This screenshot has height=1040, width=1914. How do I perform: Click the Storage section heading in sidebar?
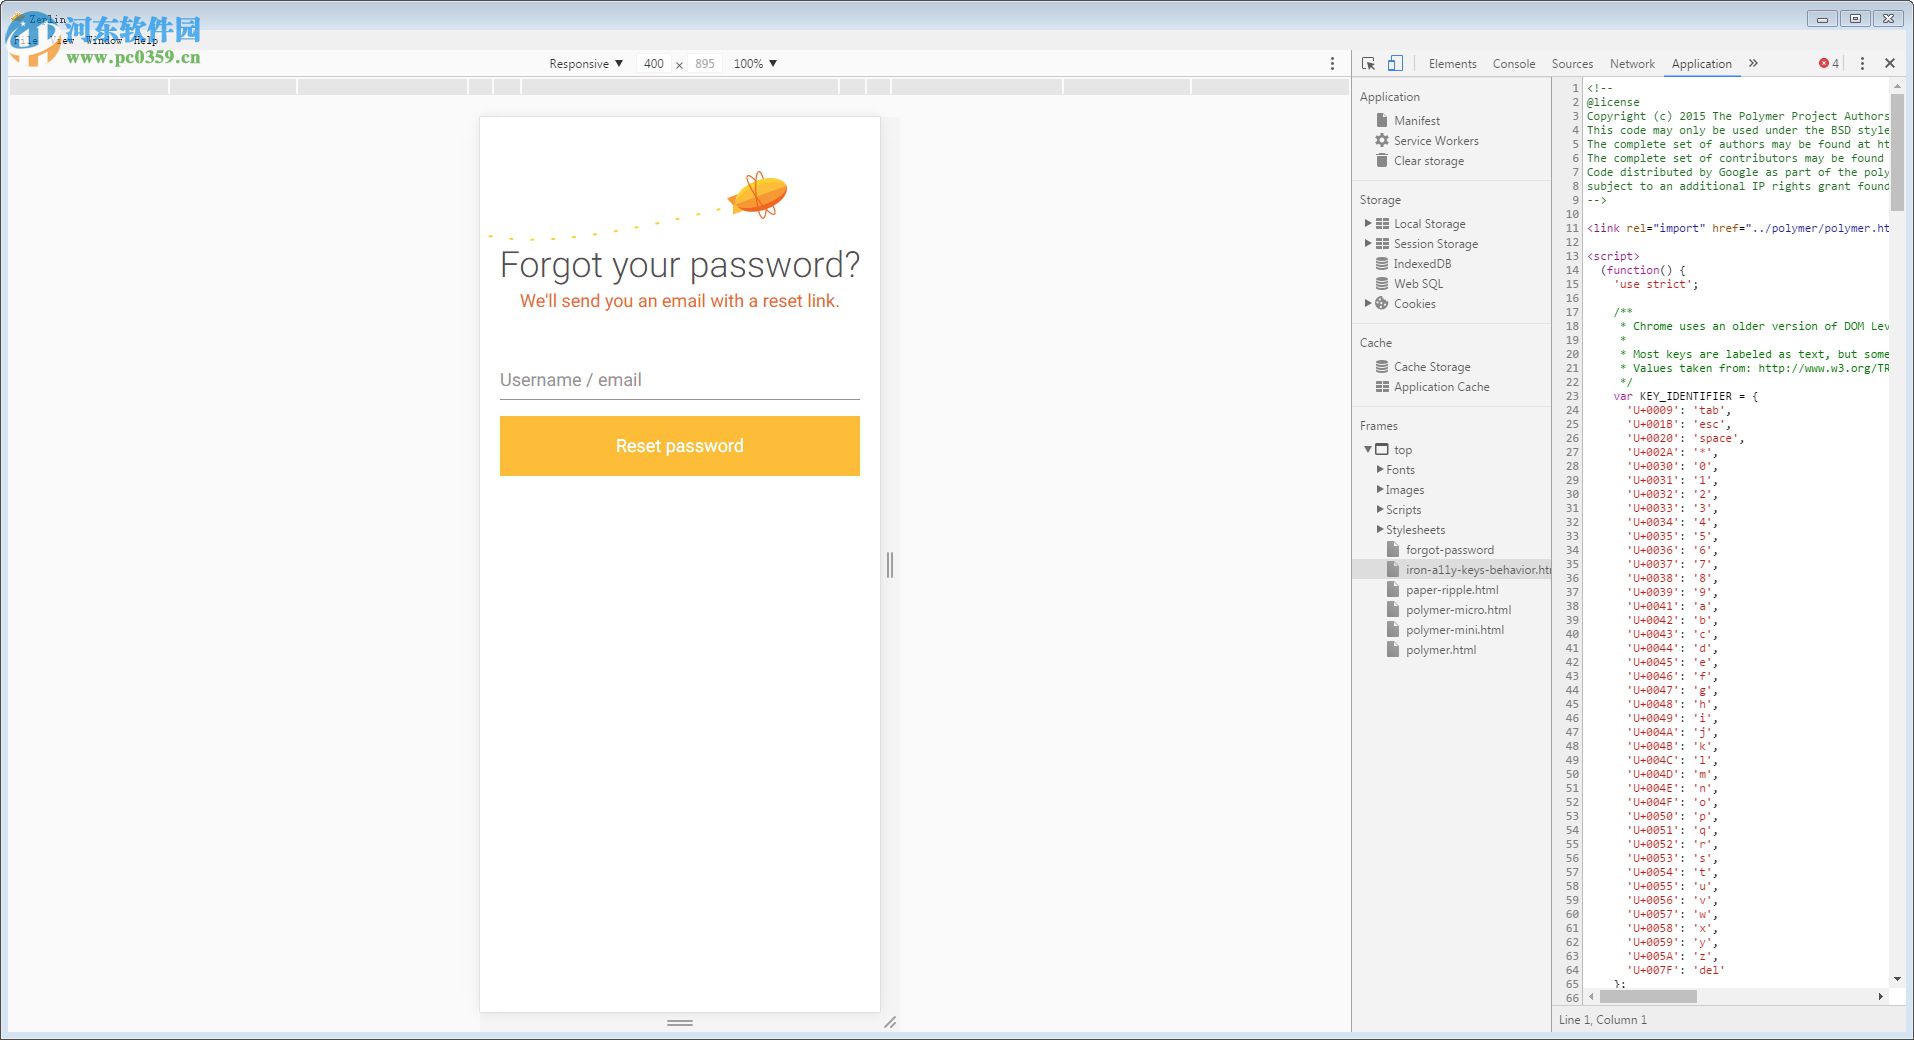click(1380, 200)
